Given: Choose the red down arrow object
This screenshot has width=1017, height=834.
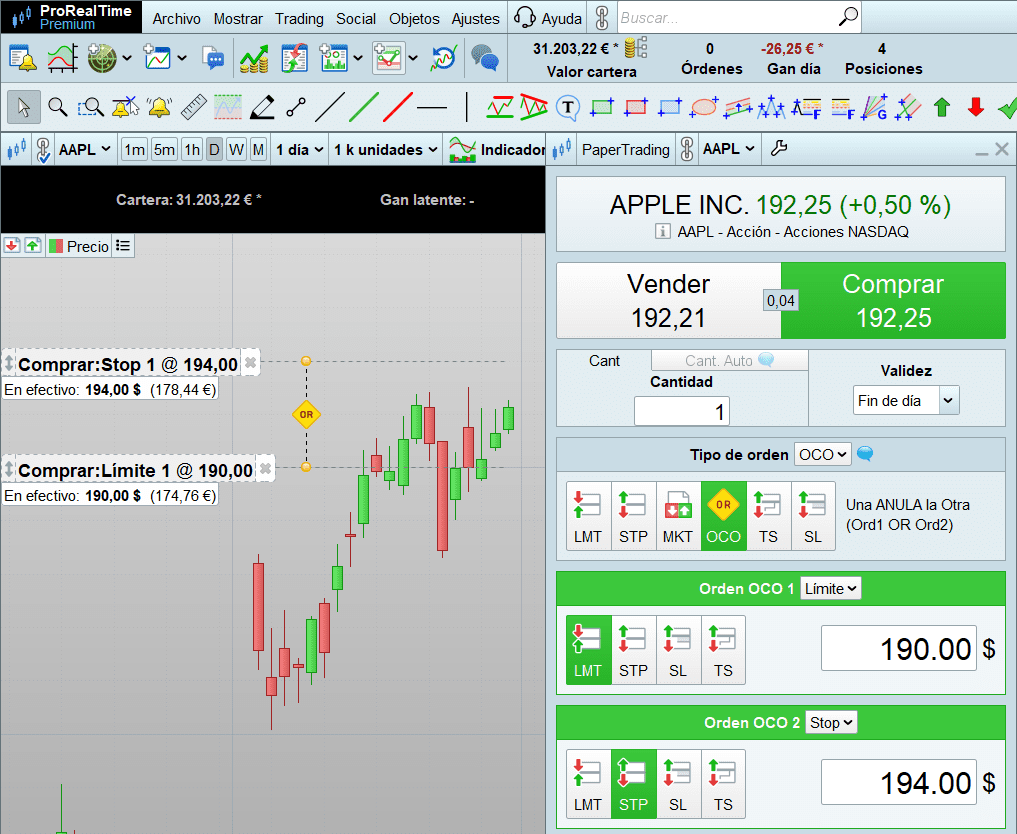Looking at the screenshot, I should click(975, 107).
